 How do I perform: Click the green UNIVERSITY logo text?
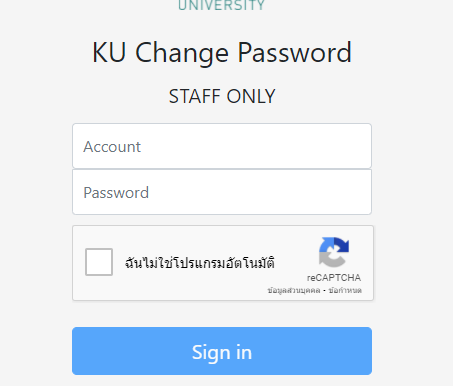click(222, 5)
